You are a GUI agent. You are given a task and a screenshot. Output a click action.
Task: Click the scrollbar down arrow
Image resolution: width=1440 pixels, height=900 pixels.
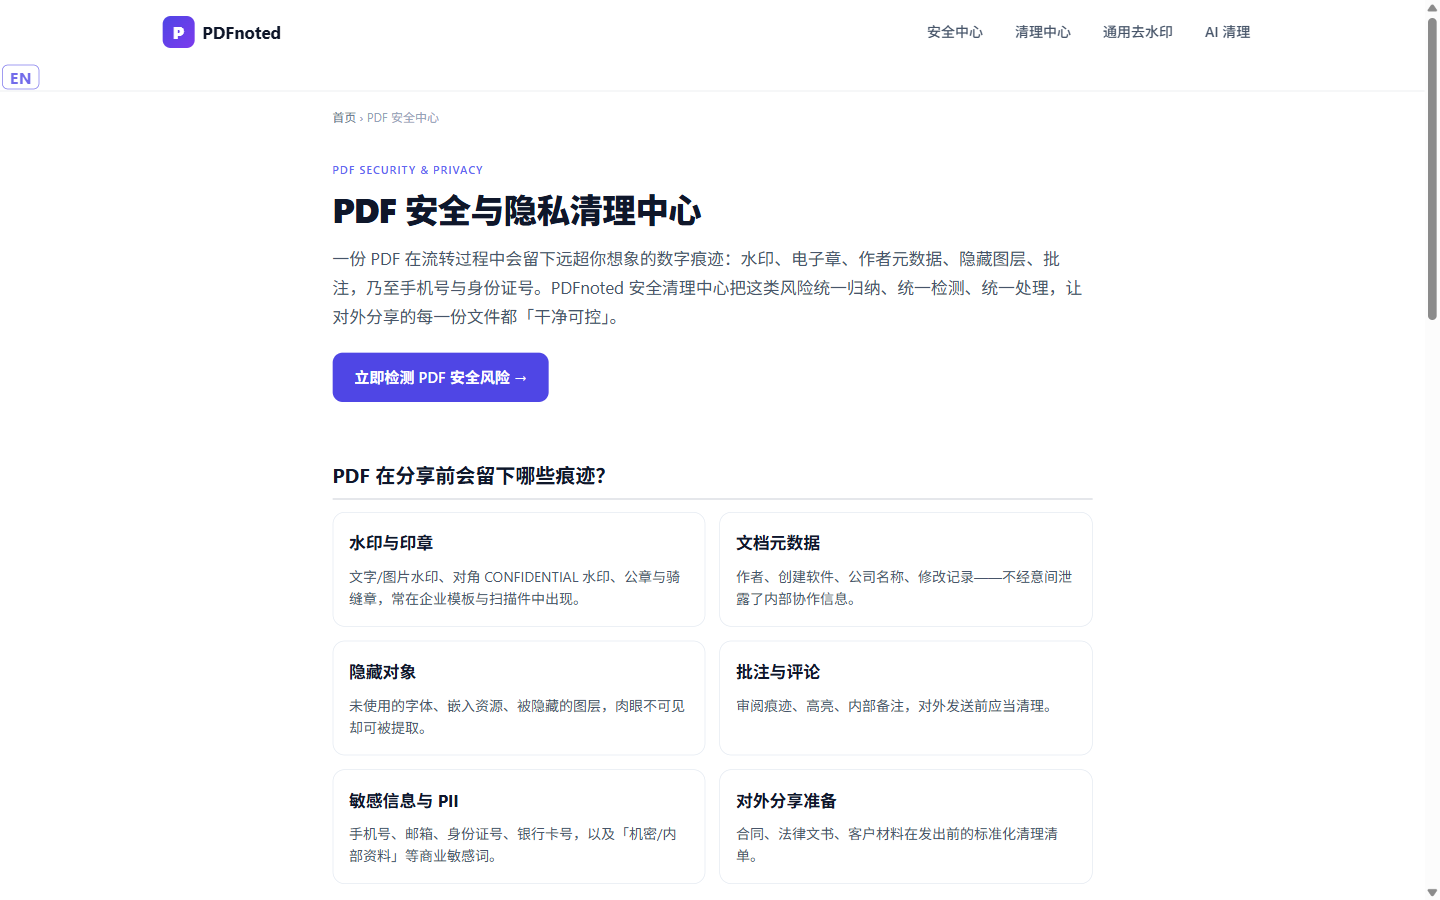pyautogui.click(x=1432, y=892)
